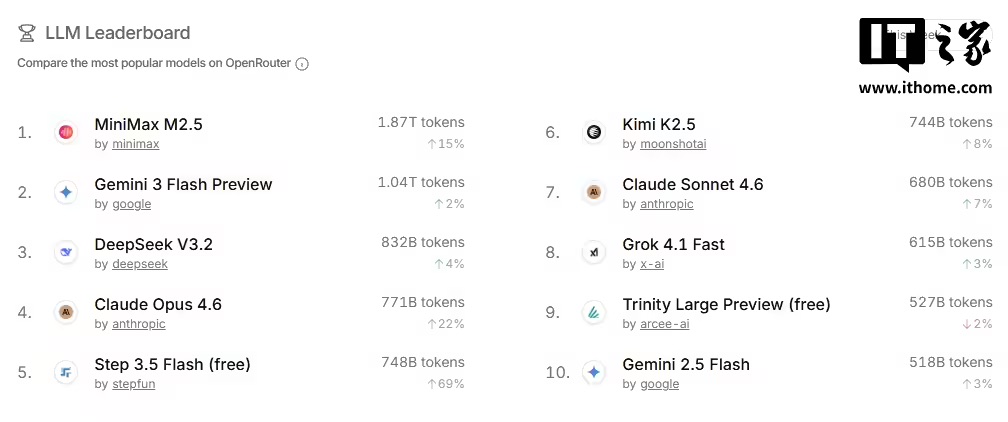Open the Claude Sonnet 4.6 model page
This screenshot has height=422, width=1008.
pos(692,184)
